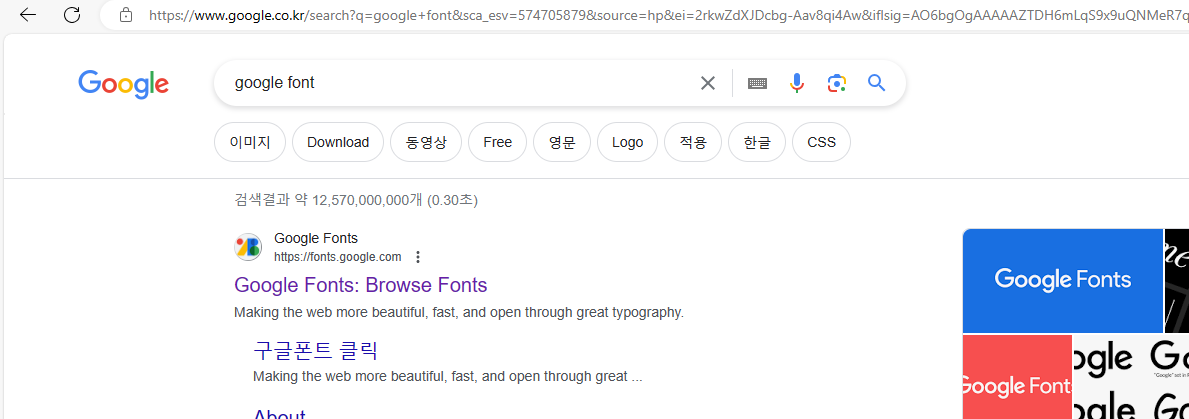The width and height of the screenshot is (1189, 419).
Task: Pick the Logo filter chip
Action: 627,142
